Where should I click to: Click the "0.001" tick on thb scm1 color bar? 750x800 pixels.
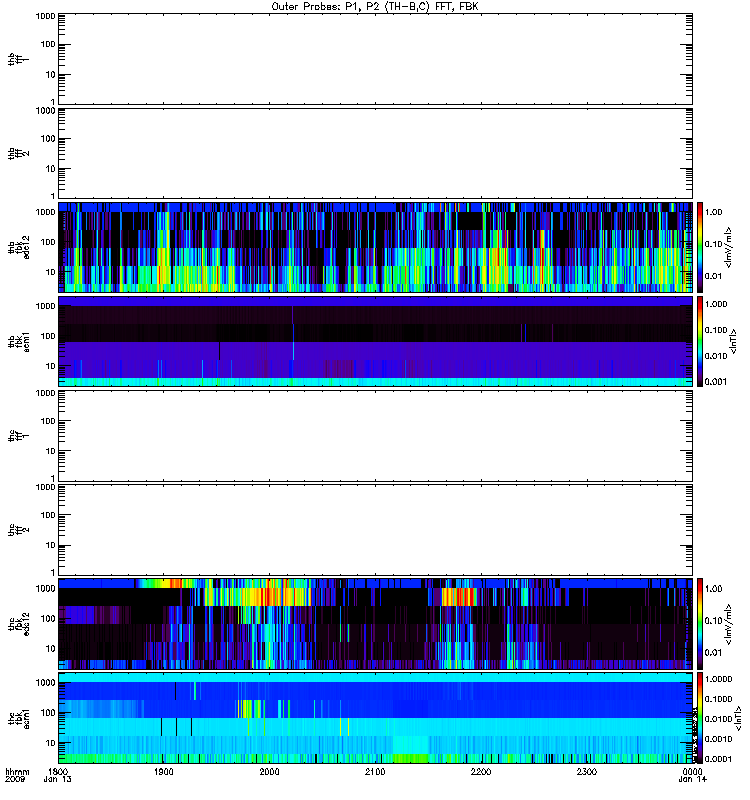tap(716, 382)
